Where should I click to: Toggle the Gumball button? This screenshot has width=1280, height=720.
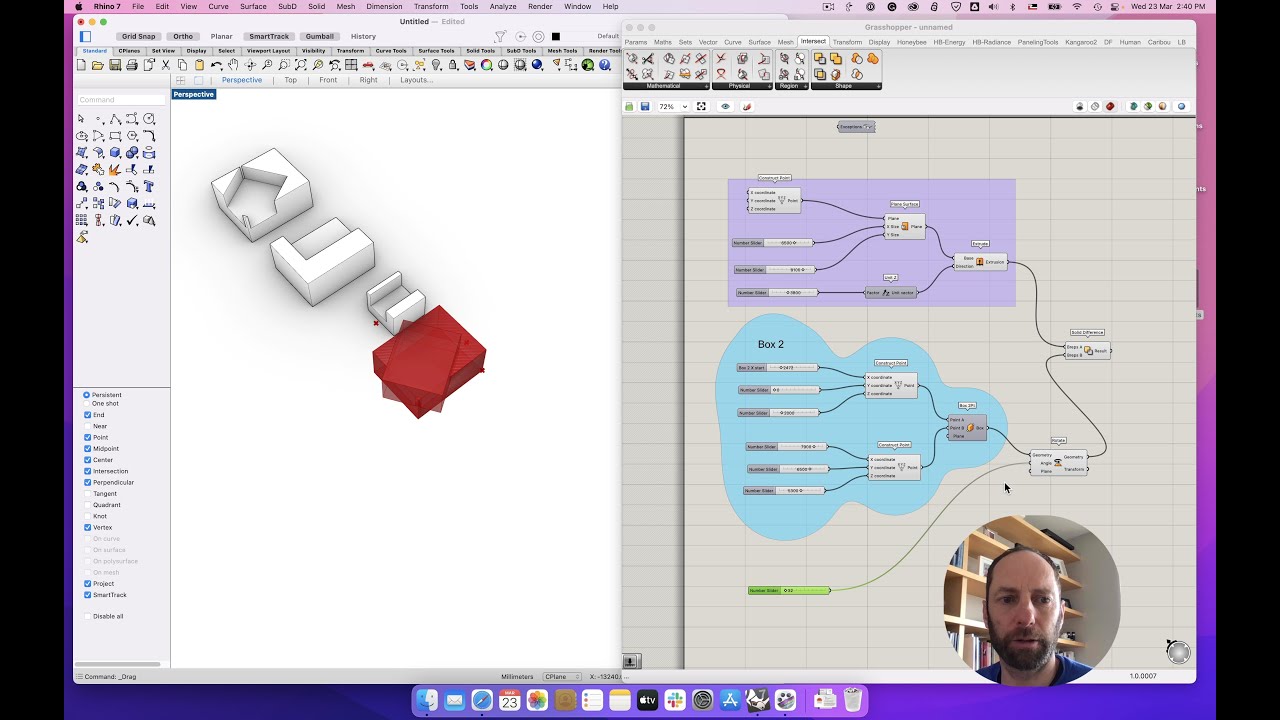(x=320, y=36)
